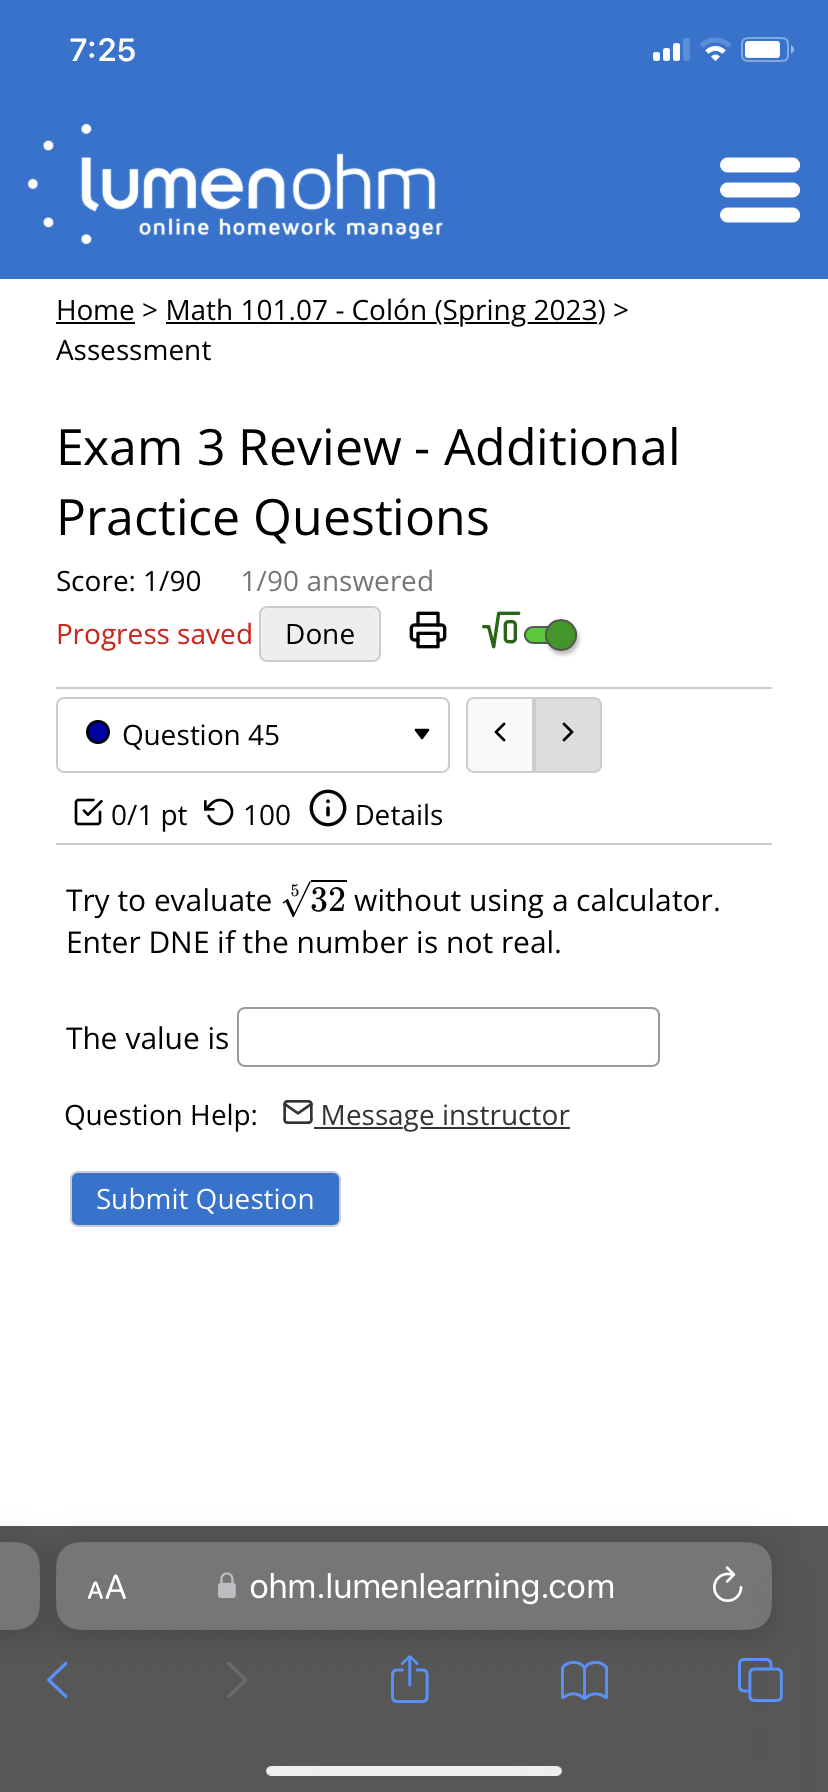Click the print icon
The width and height of the screenshot is (828, 1792).
click(427, 633)
